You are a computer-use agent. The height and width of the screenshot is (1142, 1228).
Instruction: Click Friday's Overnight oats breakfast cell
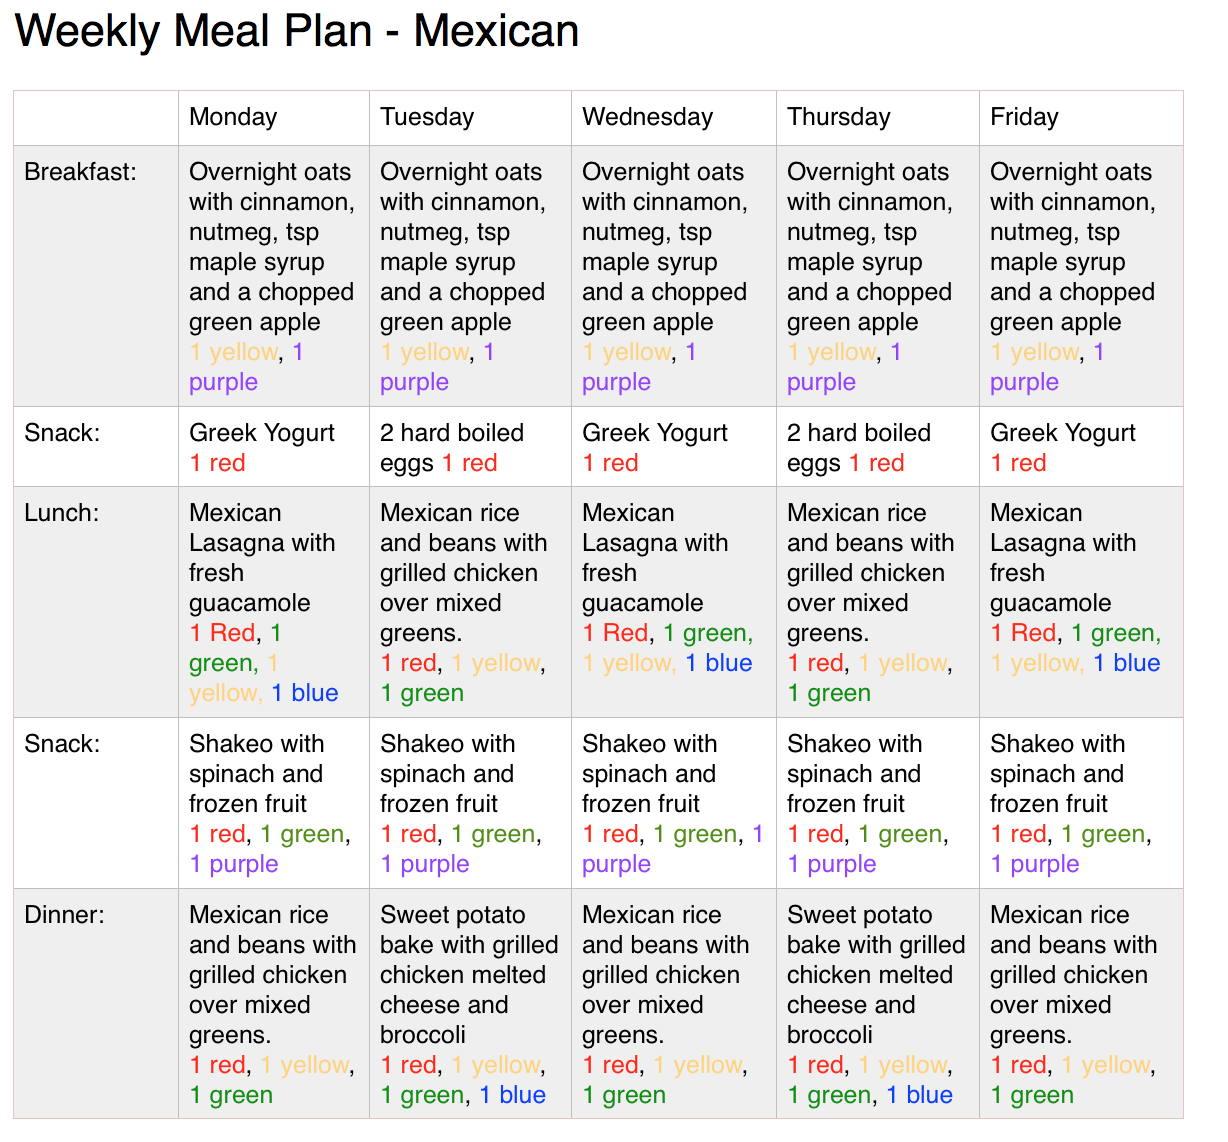click(1081, 276)
